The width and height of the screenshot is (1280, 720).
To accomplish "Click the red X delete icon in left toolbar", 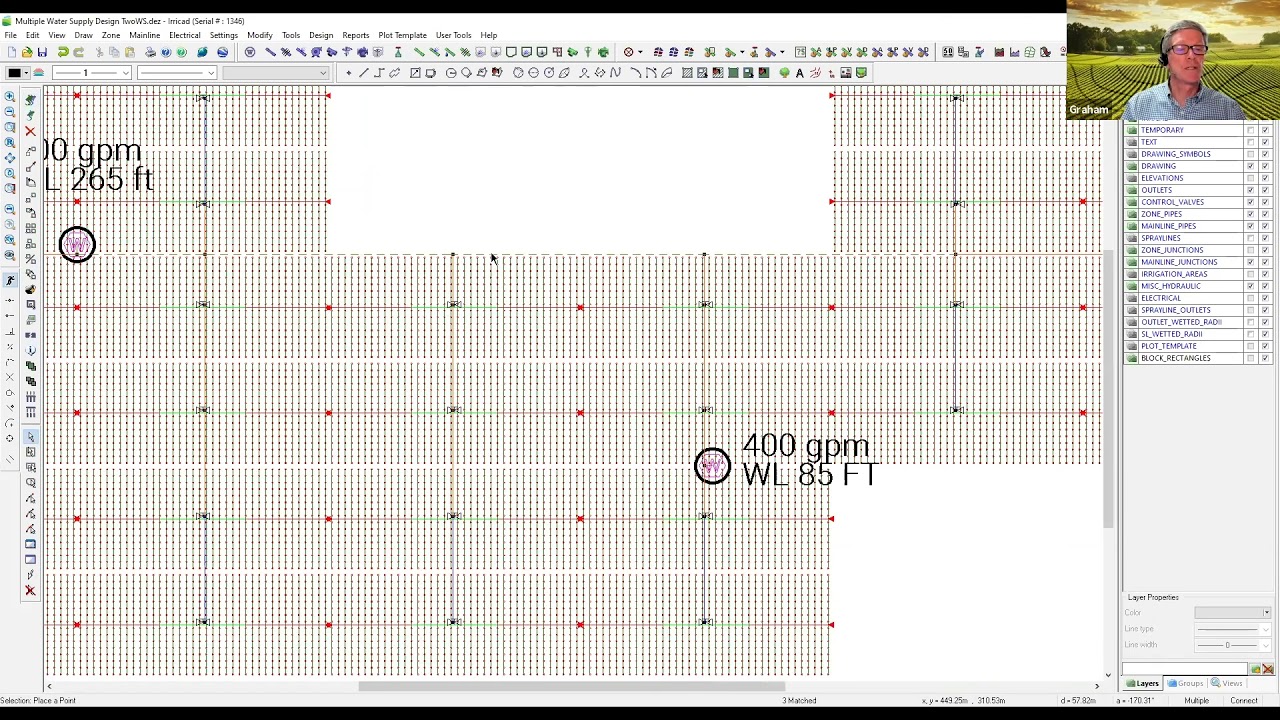I will pyautogui.click(x=30, y=131).
